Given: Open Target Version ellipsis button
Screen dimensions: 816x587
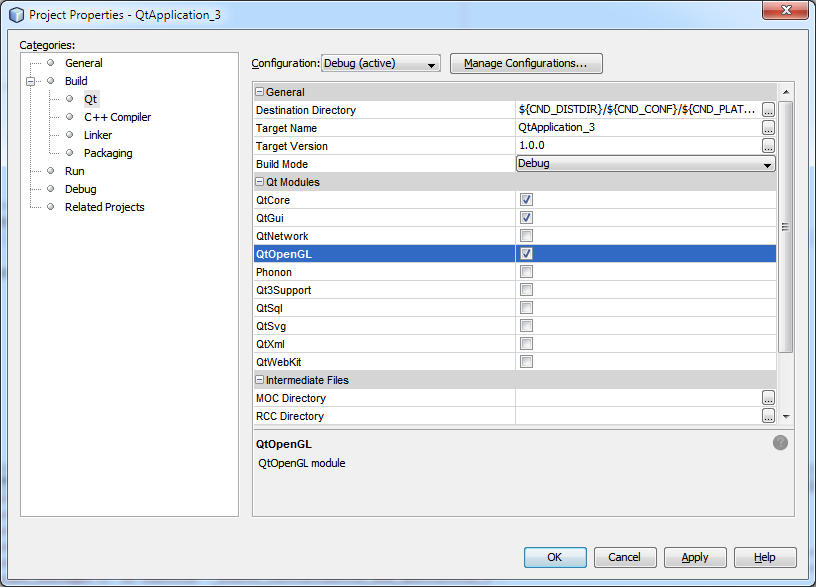Looking at the screenshot, I should tap(768, 146).
